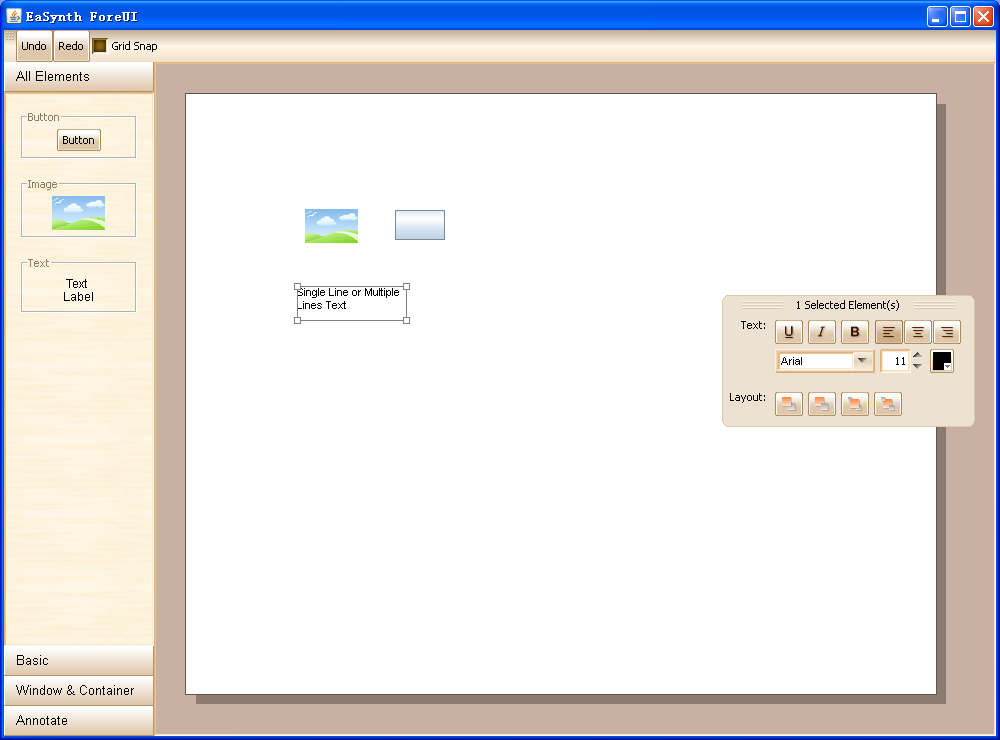Screen dimensions: 1000x740
Task: Click the Redo button
Action: (x=71, y=46)
